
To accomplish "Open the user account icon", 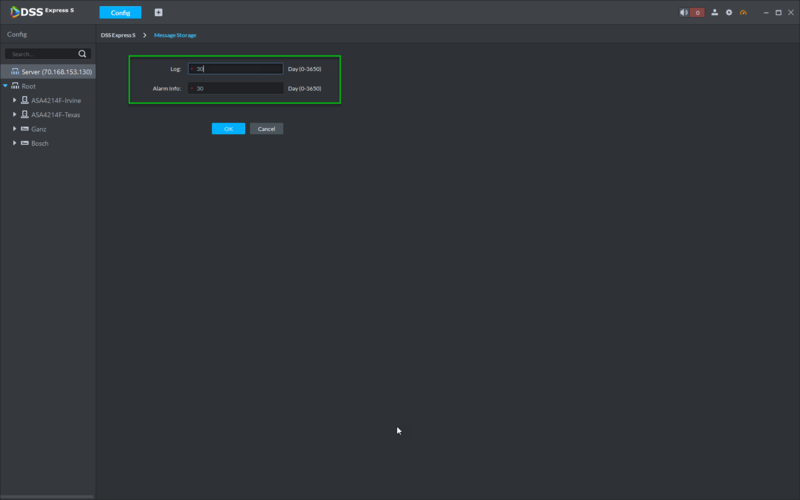I will pyautogui.click(x=714, y=12).
